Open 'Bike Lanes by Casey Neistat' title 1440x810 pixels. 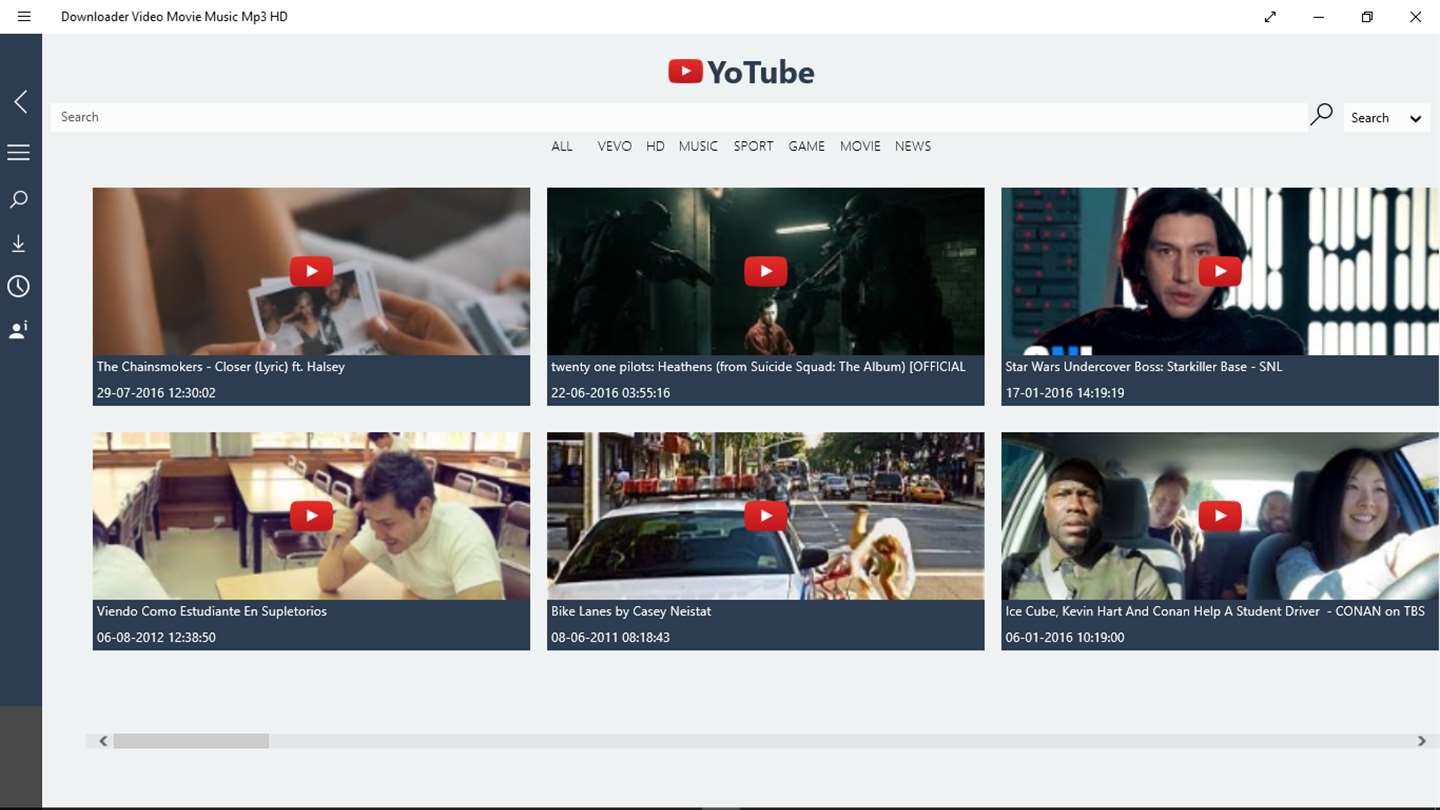point(631,611)
